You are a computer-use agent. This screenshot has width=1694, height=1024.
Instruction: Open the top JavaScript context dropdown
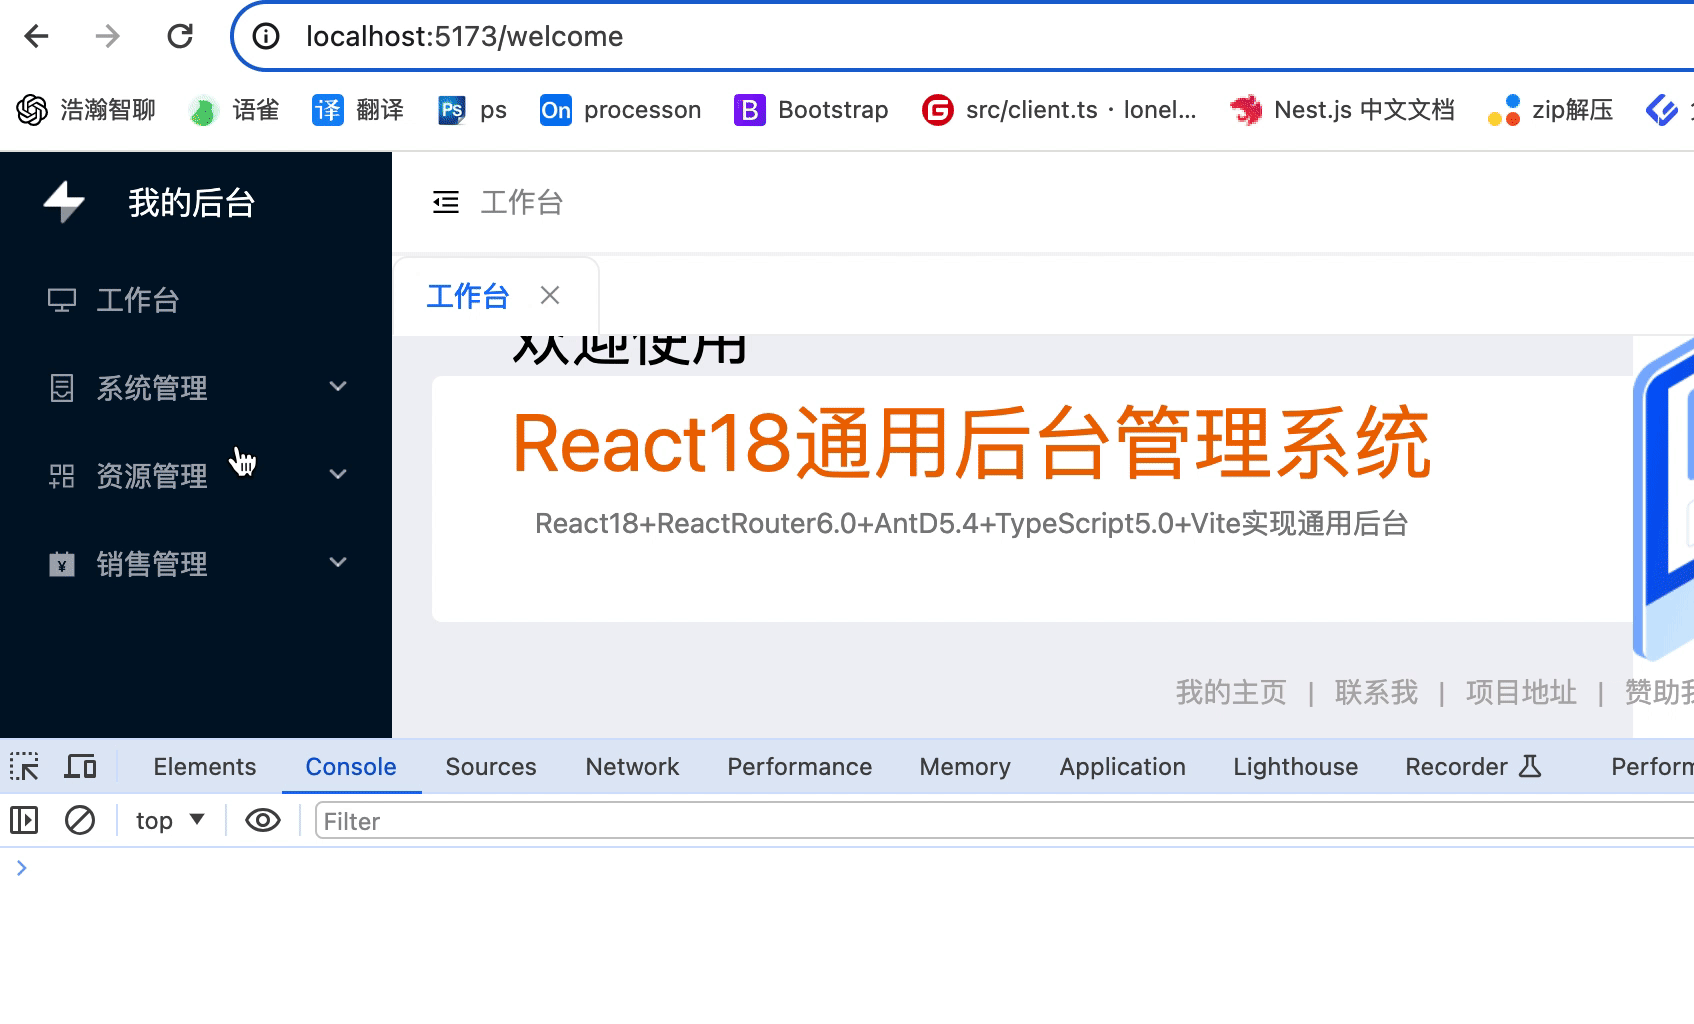coord(170,821)
